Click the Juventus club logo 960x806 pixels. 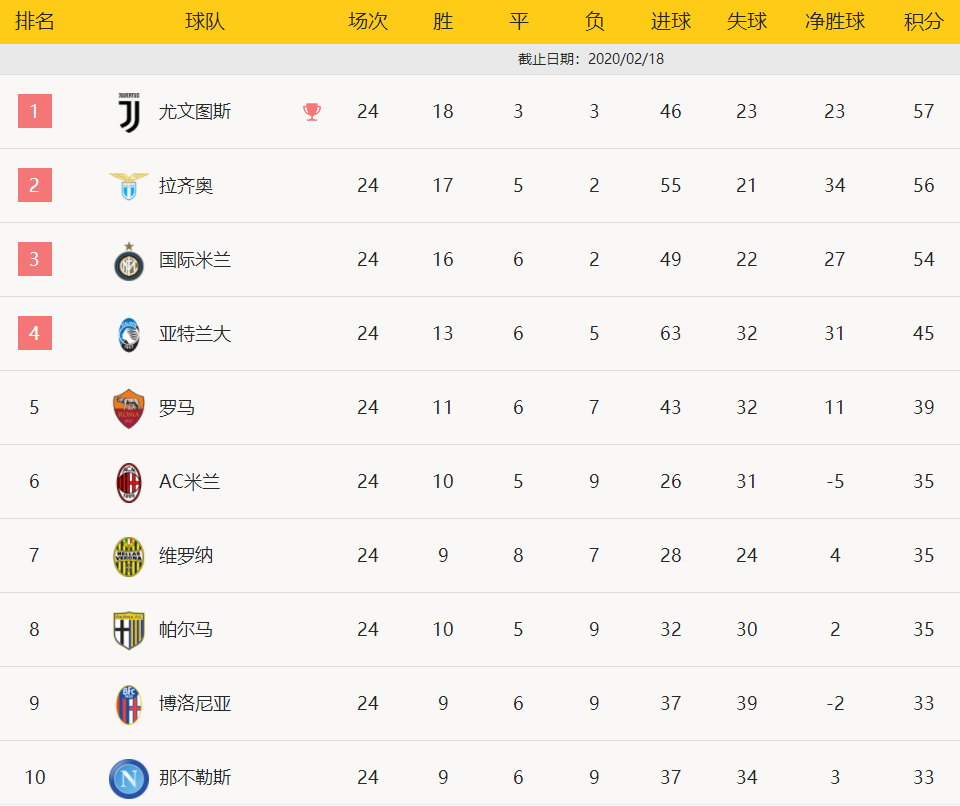coord(129,113)
